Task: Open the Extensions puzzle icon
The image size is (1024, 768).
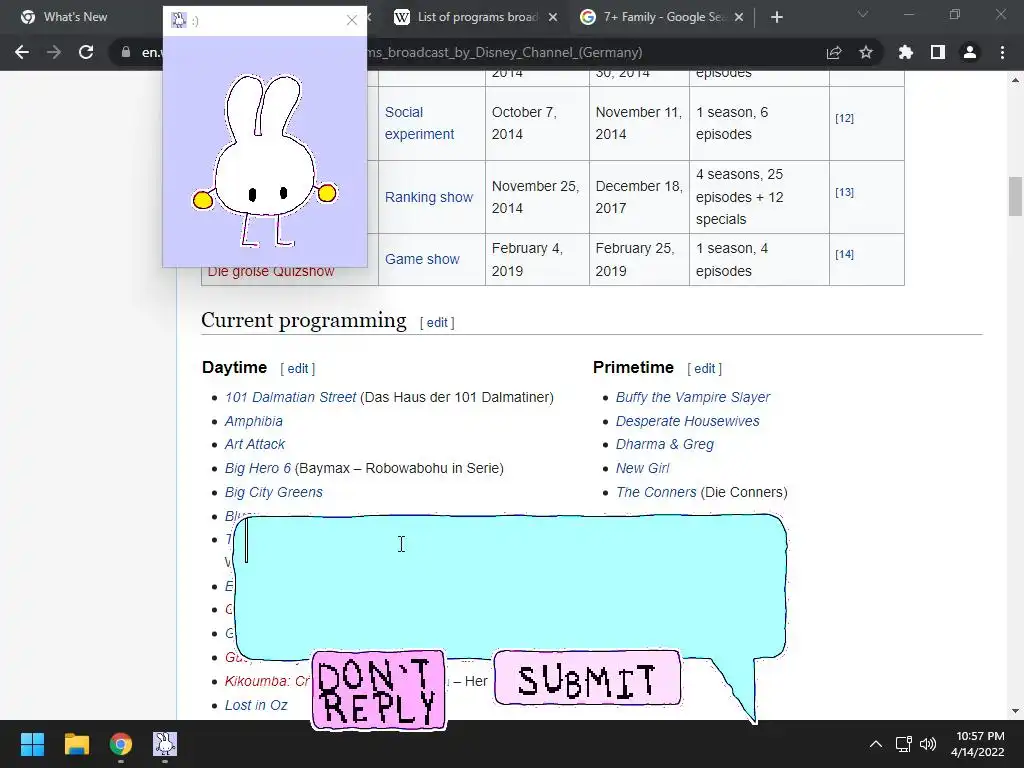Action: 906,52
